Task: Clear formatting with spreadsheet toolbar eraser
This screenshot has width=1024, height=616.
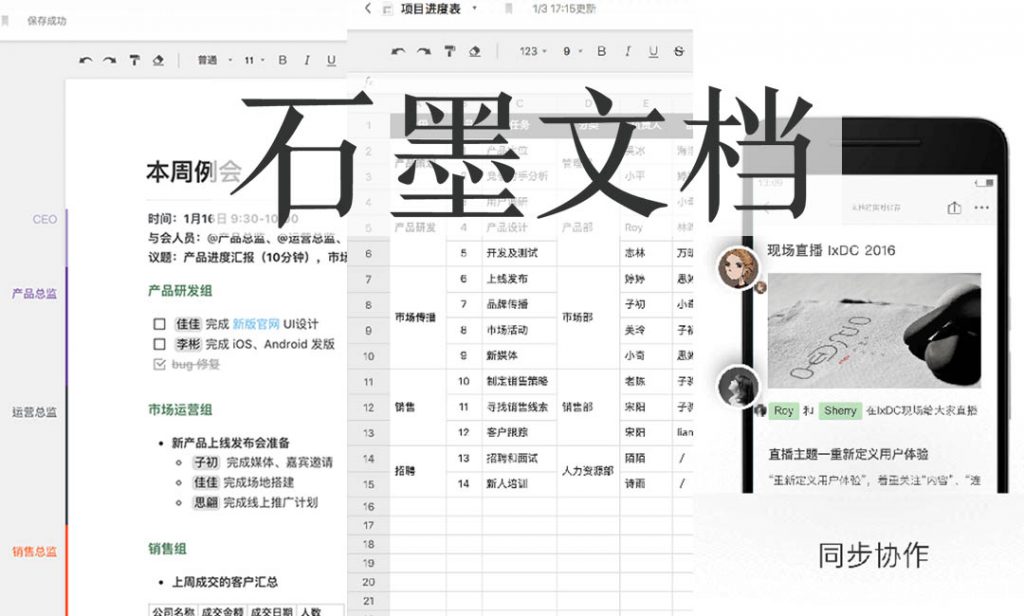Action: click(x=475, y=51)
